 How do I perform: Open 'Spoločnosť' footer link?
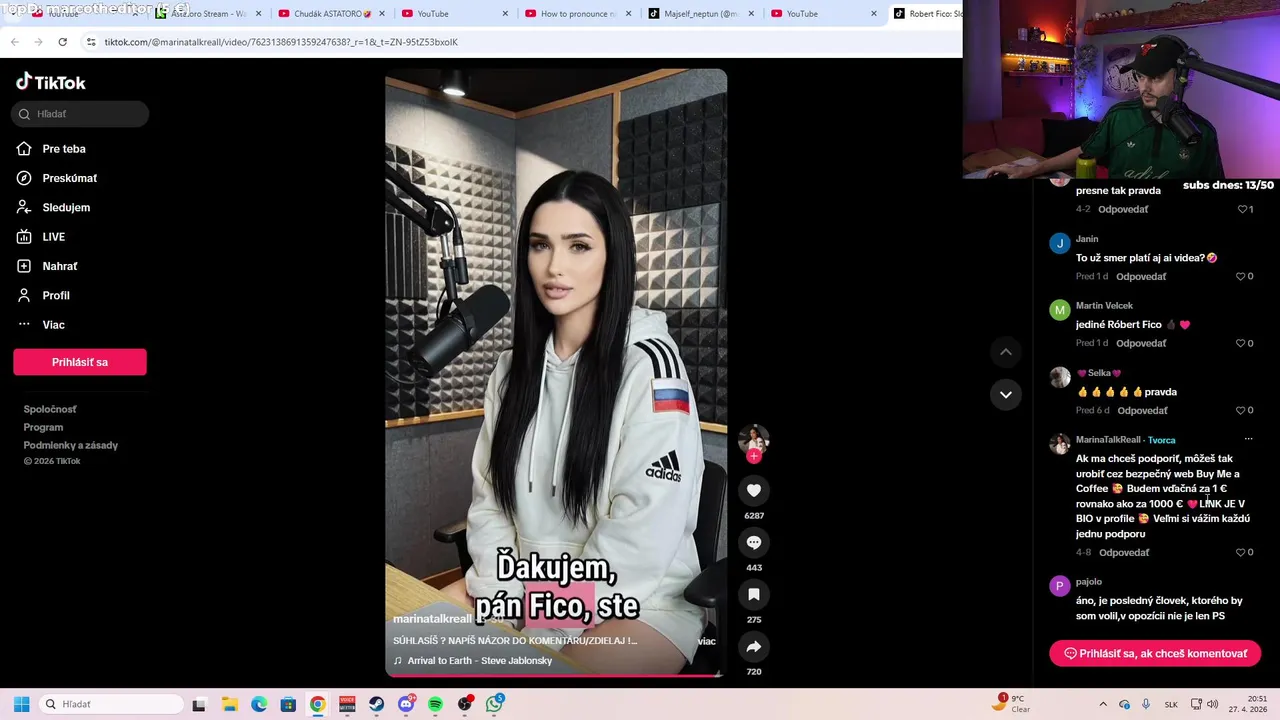point(50,409)
